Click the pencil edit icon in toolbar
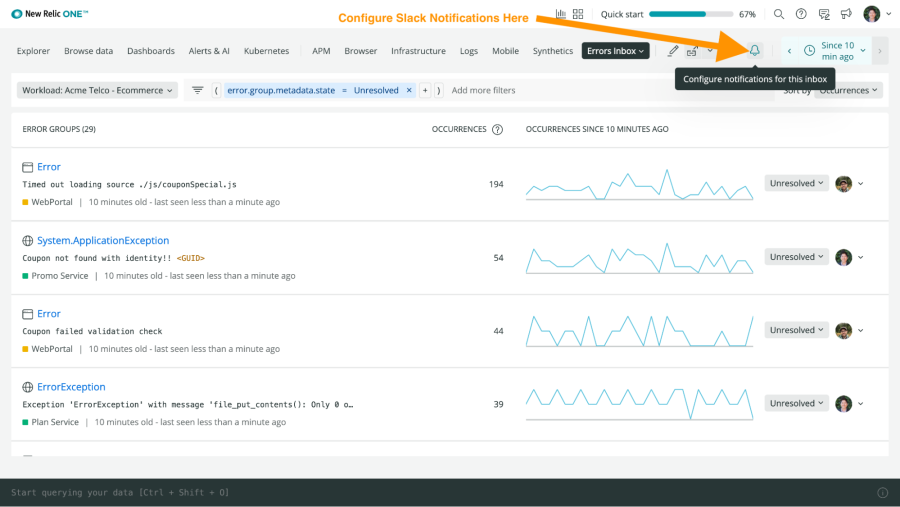Image resolution: width=900 pixels, height=507 pixels. [673, 51]
